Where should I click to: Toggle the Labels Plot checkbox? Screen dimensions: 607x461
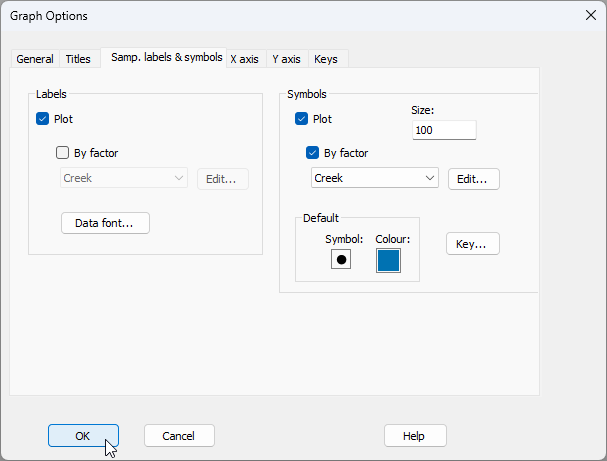point(43,119)
